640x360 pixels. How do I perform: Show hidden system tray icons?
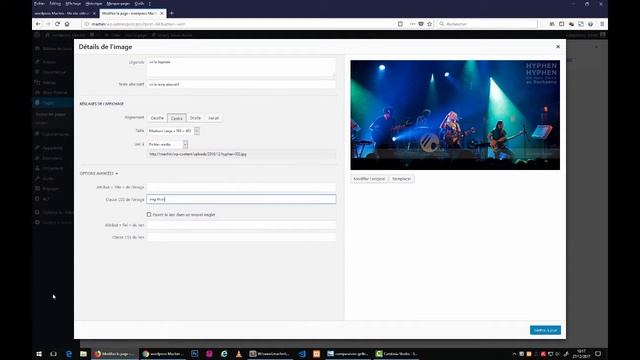pyautogui.click(x=514, y=354)
